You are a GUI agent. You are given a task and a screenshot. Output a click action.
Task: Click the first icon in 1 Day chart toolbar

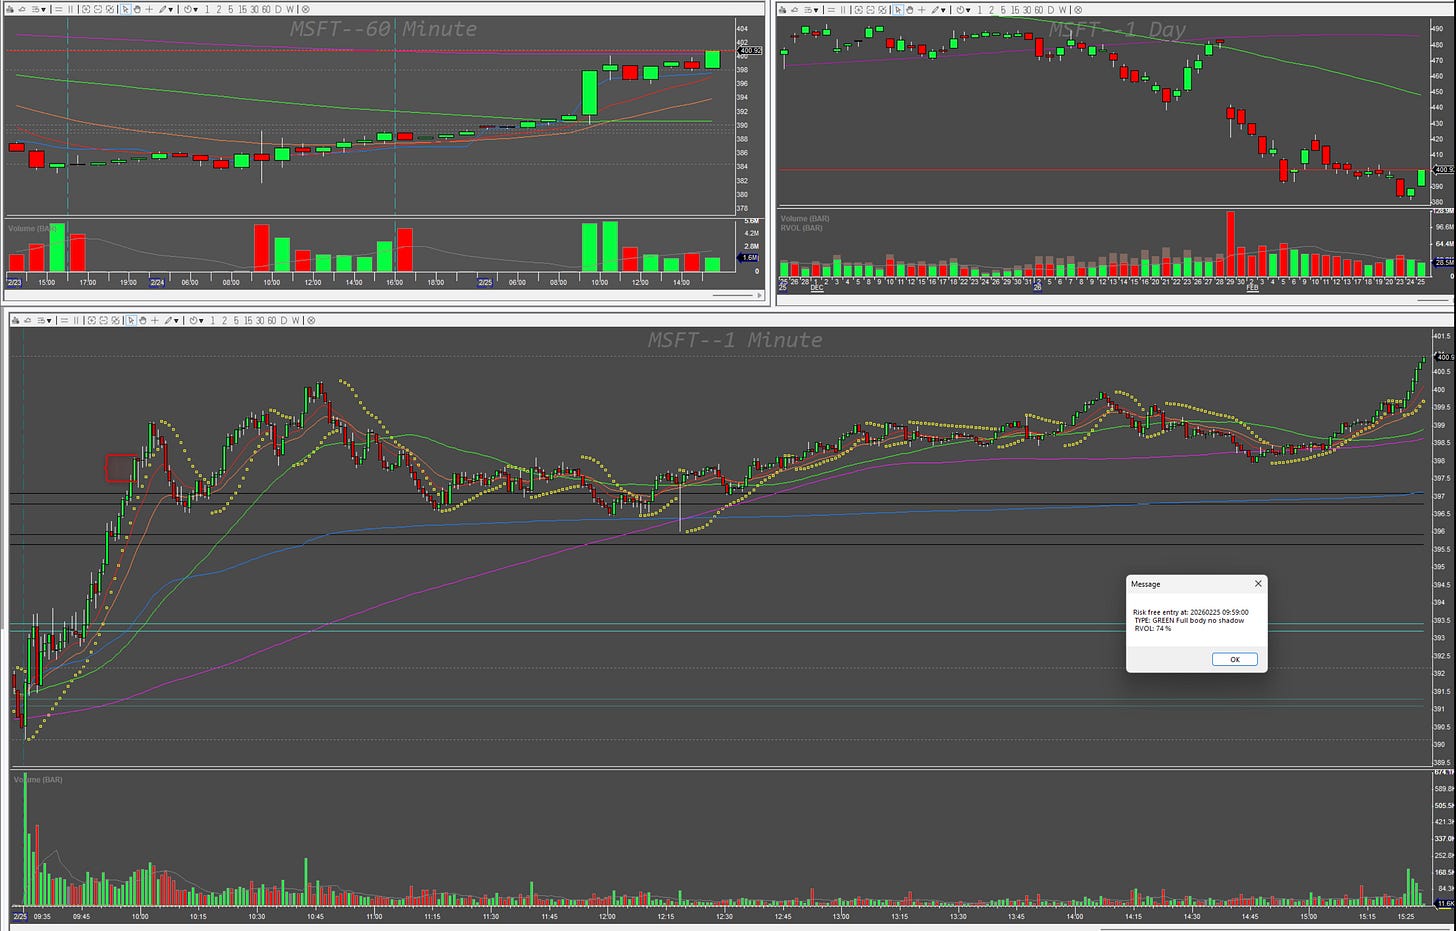pyautogui.click(x=782, y=9)
